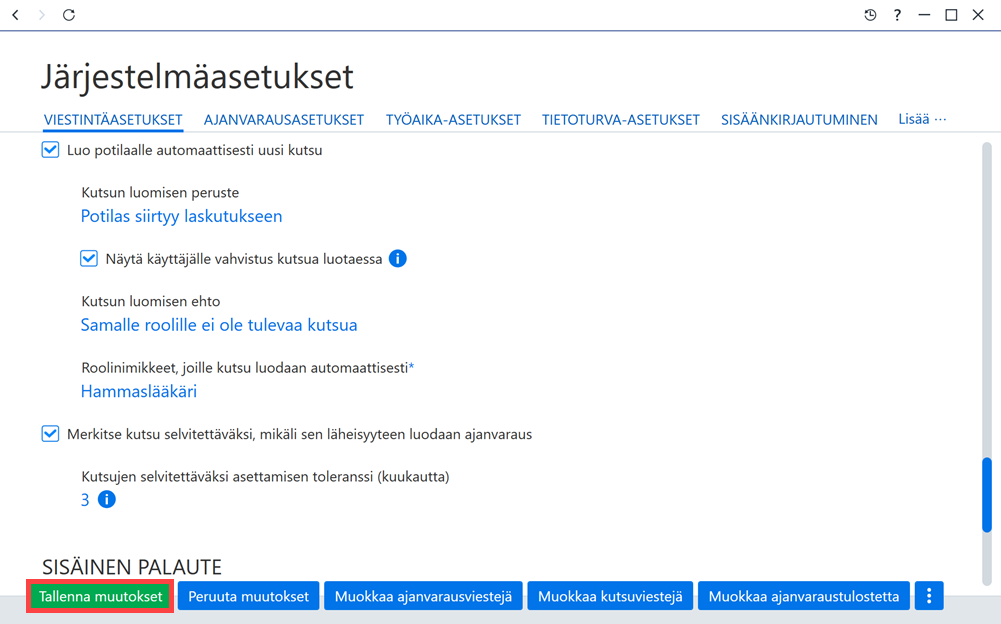The image size is (1001, 624).
Task: Switch to AJANVARAUSASETUKSET tab
Action: coord(284,120)
